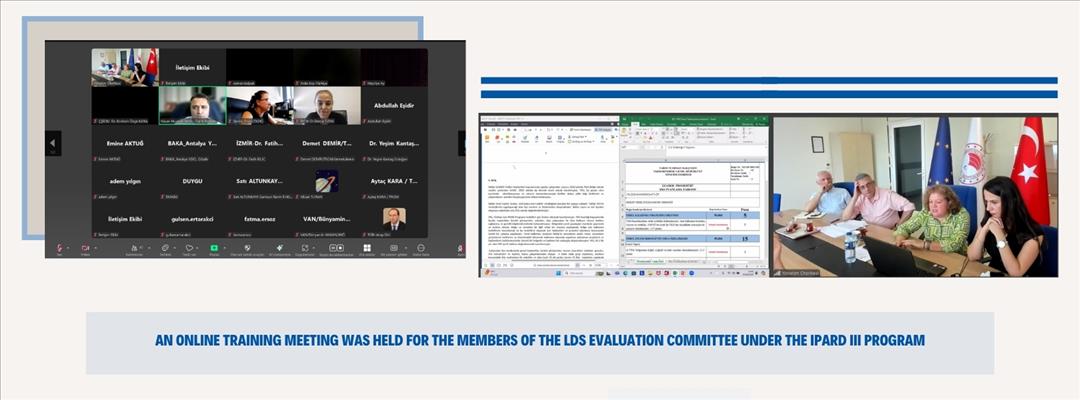Open the AI Companion sparkle icon

[280, 247]
